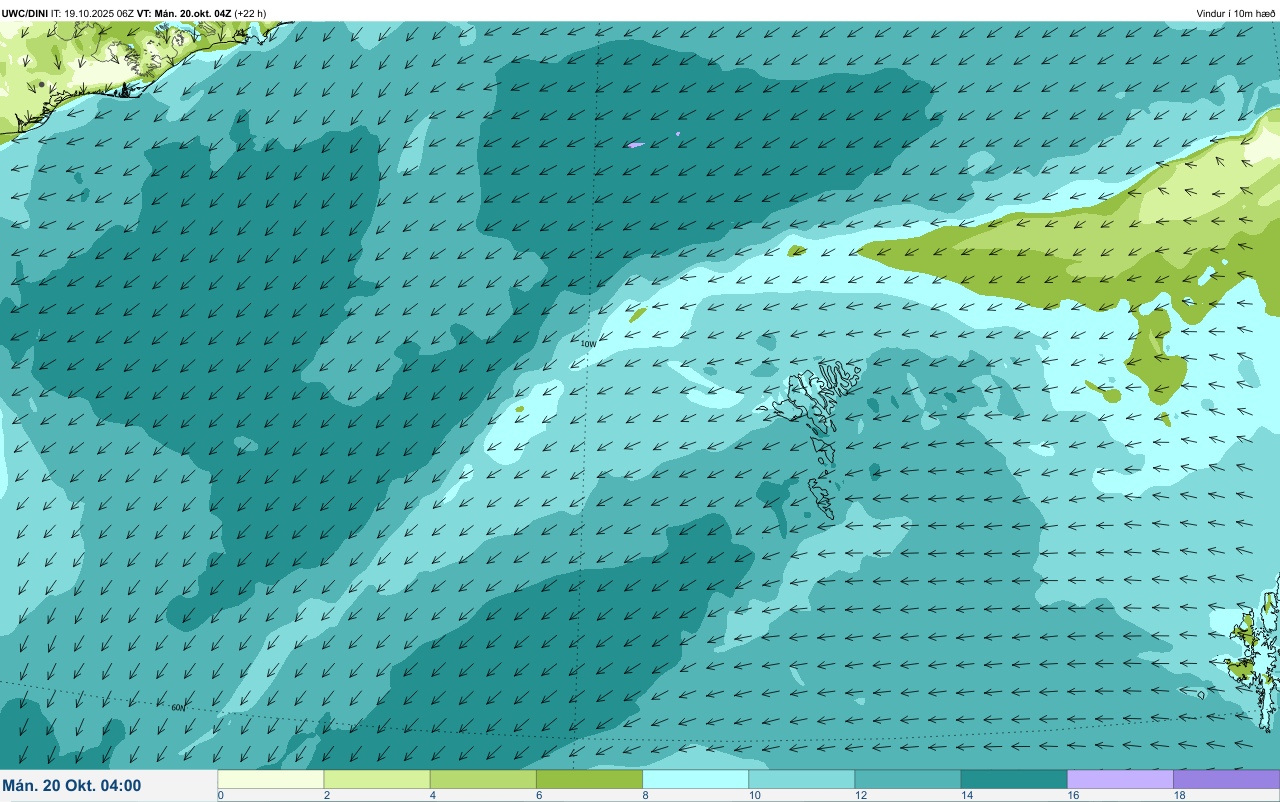Click legend value '18'
The width and height of the screenshot is (1280, 802).
(1179, 795)
